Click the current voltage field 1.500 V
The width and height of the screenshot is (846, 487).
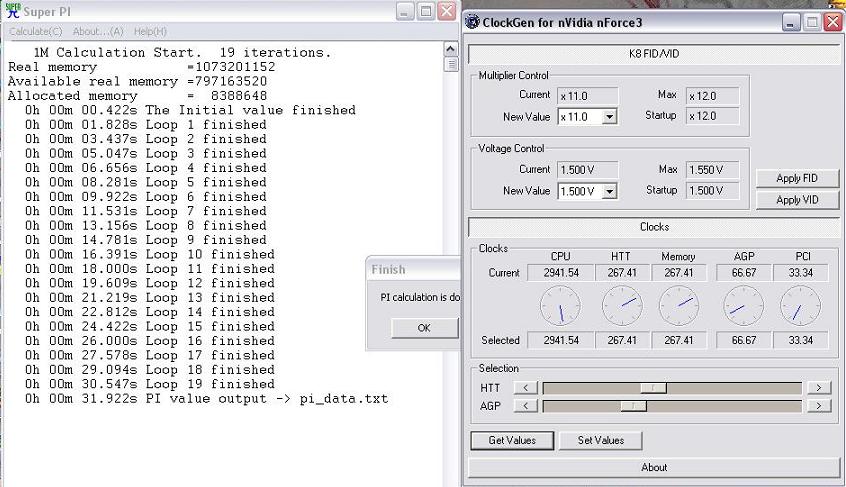point(588,170)
